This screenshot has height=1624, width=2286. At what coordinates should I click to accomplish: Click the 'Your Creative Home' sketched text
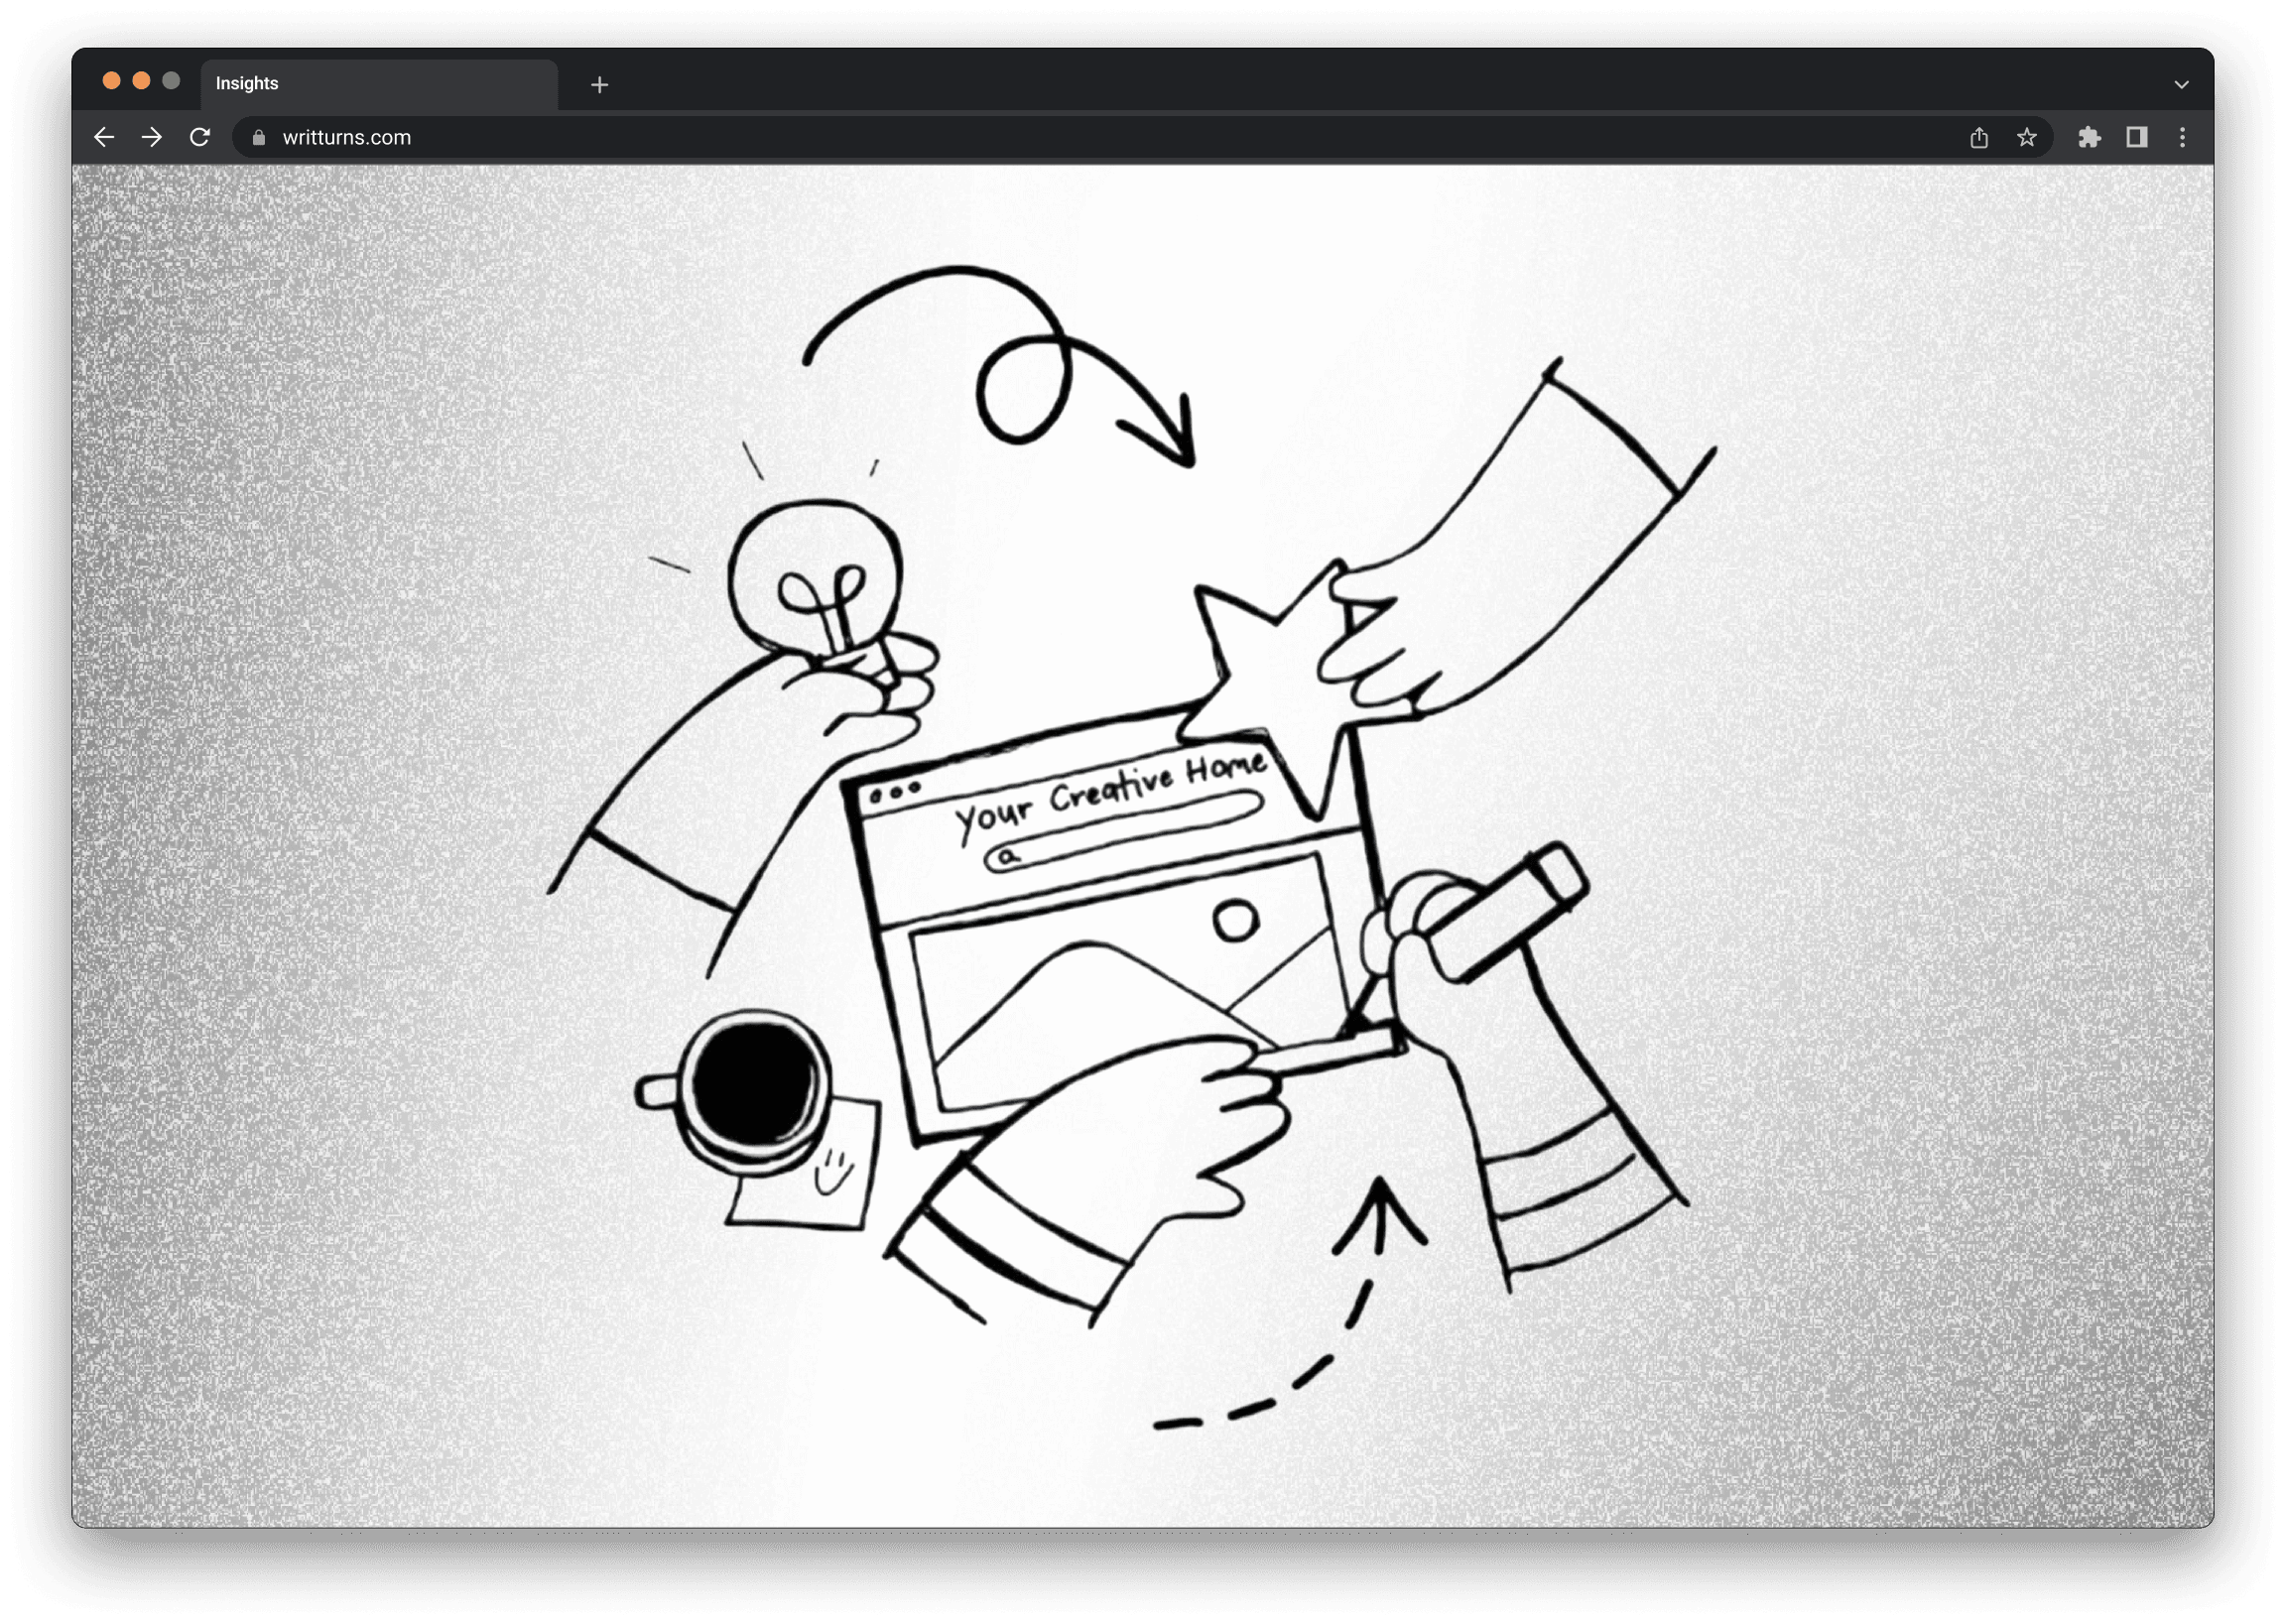1110,793
